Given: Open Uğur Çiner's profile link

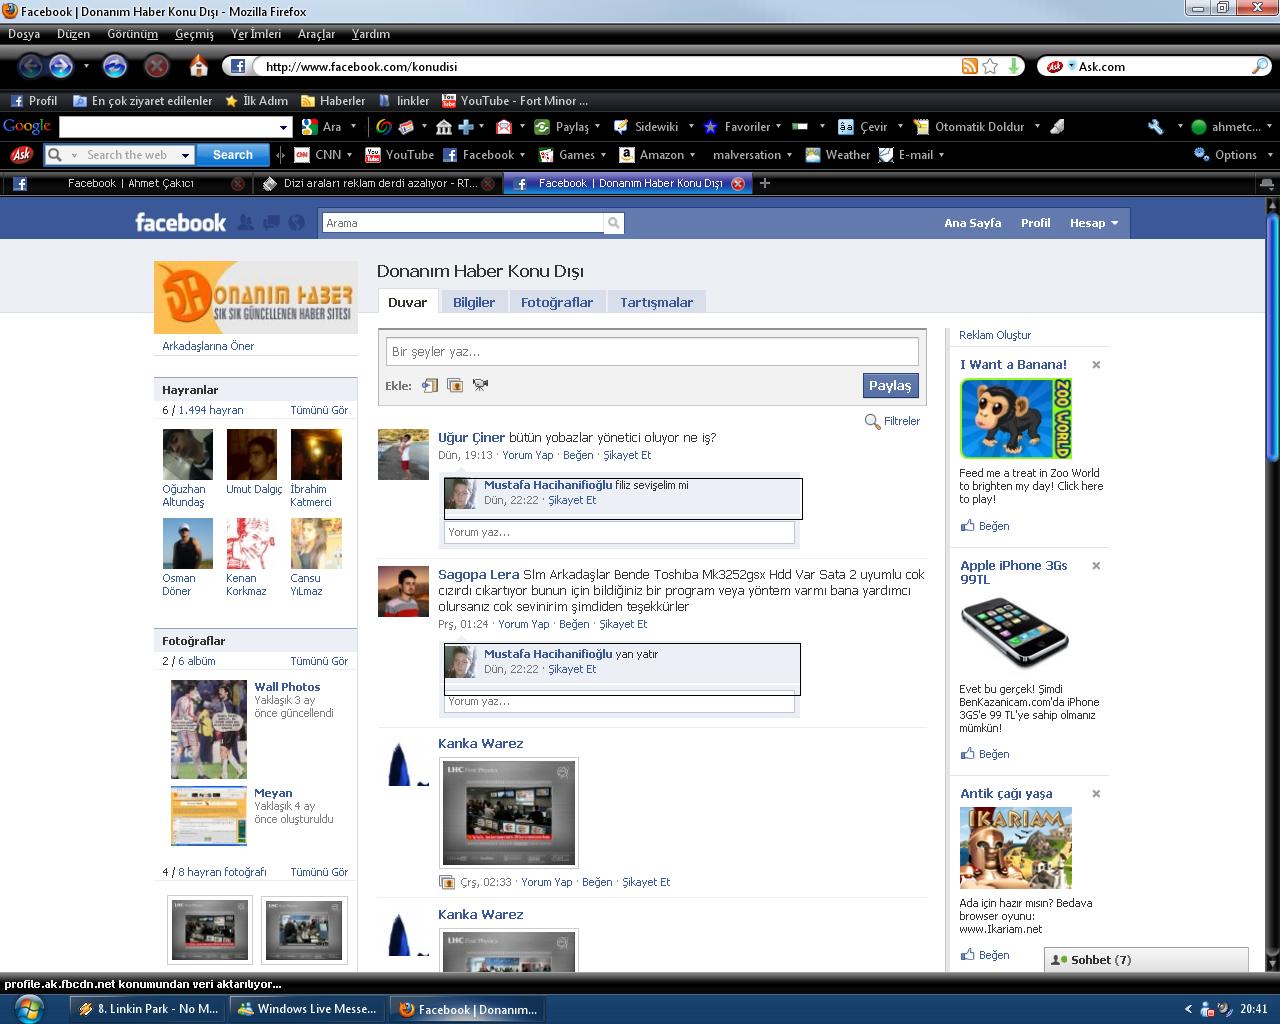Looking at the screenshot, I should (x=471, y=437).
